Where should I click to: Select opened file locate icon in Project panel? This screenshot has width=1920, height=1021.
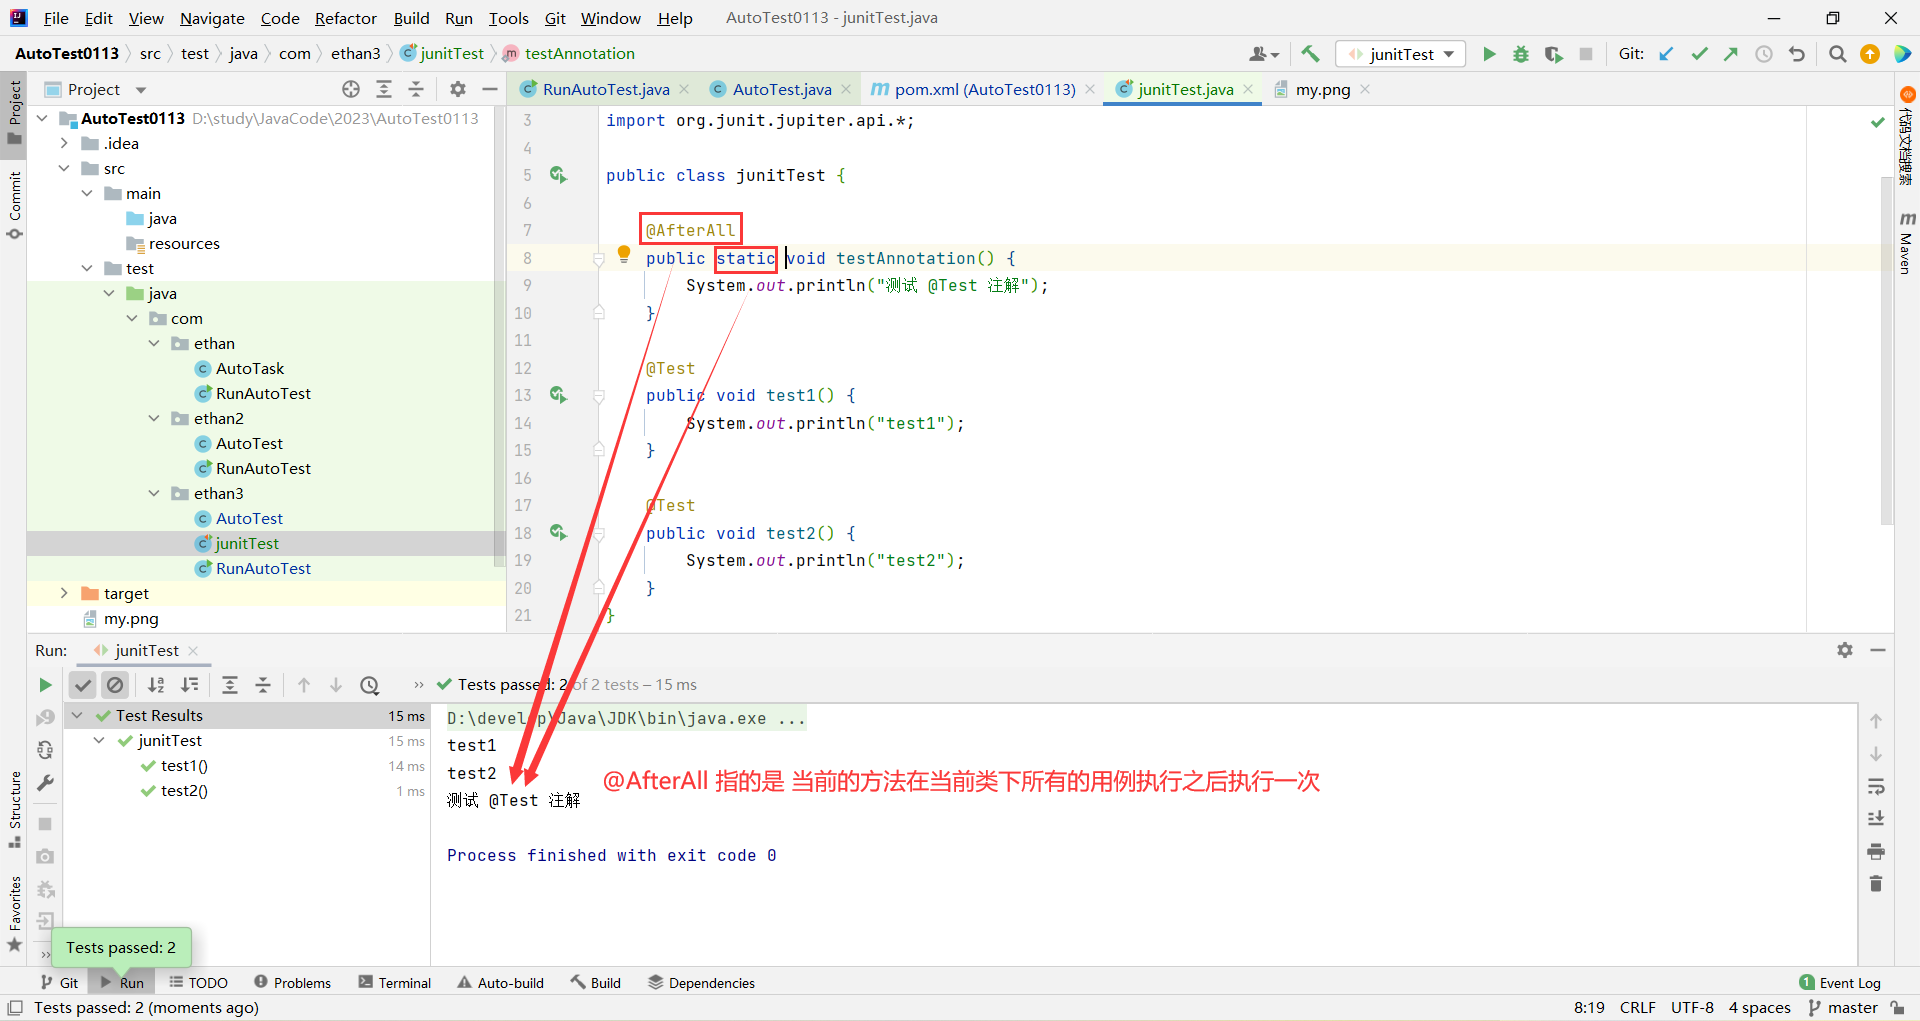[x=351, y=89]
